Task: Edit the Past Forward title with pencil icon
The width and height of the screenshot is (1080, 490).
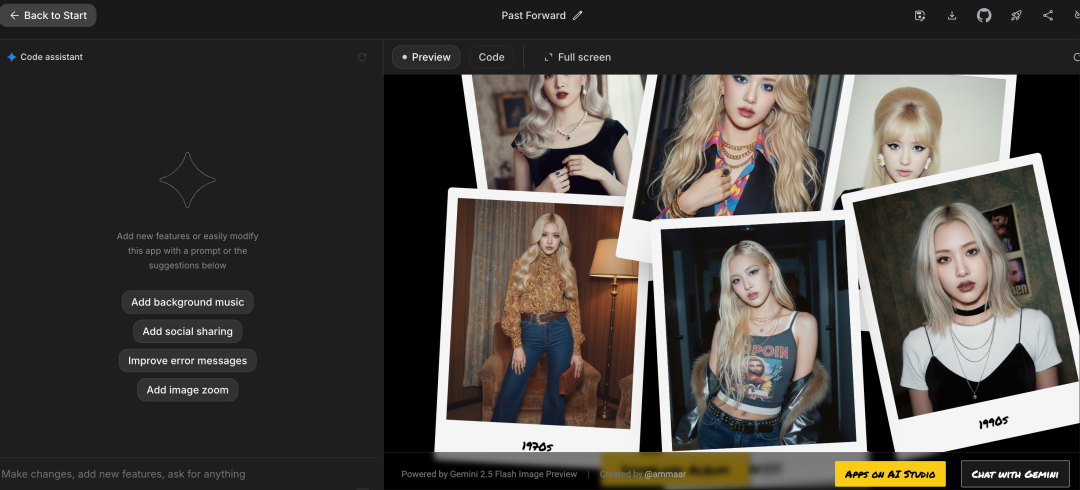Action: tap(578, 16)
